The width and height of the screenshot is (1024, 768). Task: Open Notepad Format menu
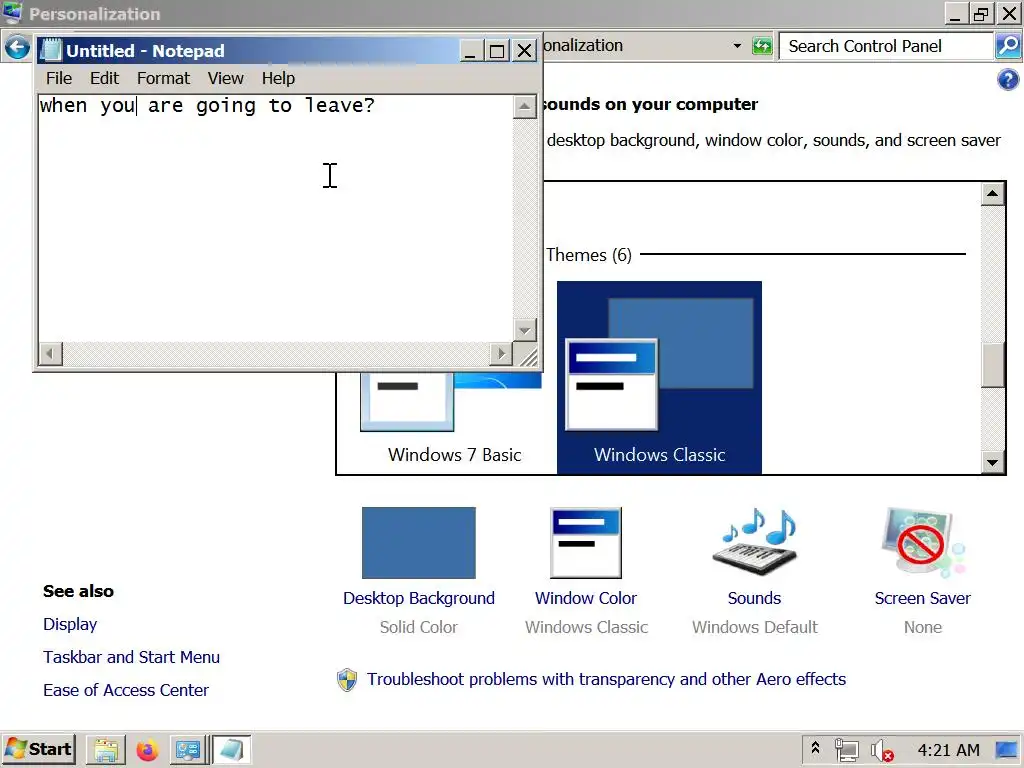163,78
